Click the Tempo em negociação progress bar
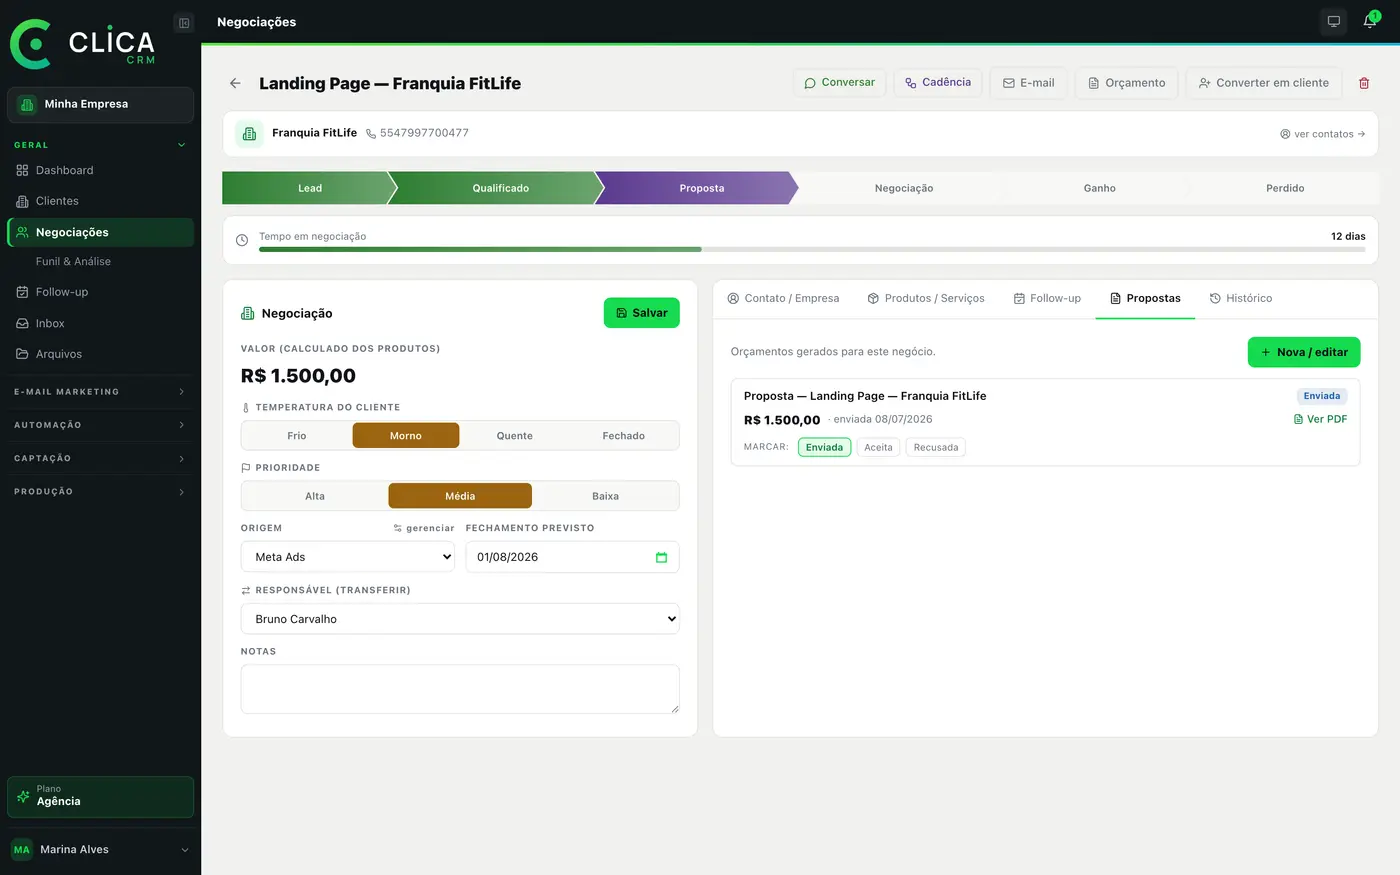1400x875 pixels. click(x=812, y=249)
